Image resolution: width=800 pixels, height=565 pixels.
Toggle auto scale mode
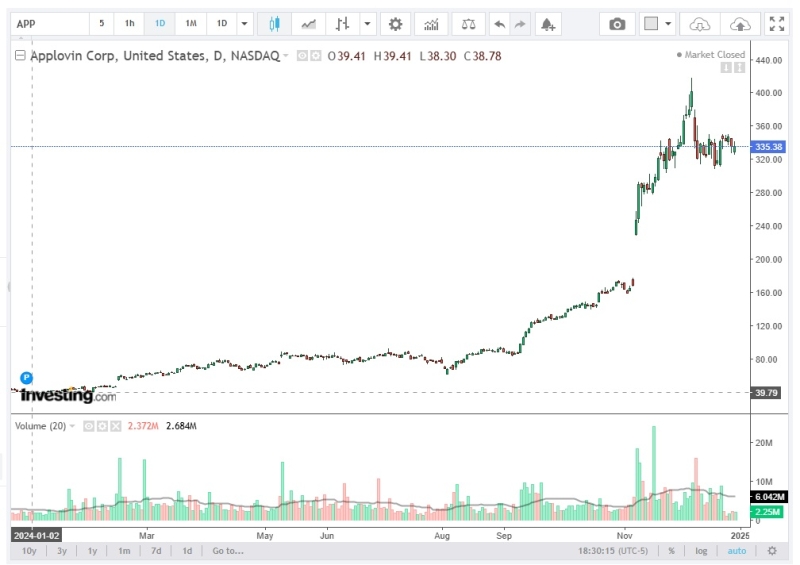click(736, 551)
